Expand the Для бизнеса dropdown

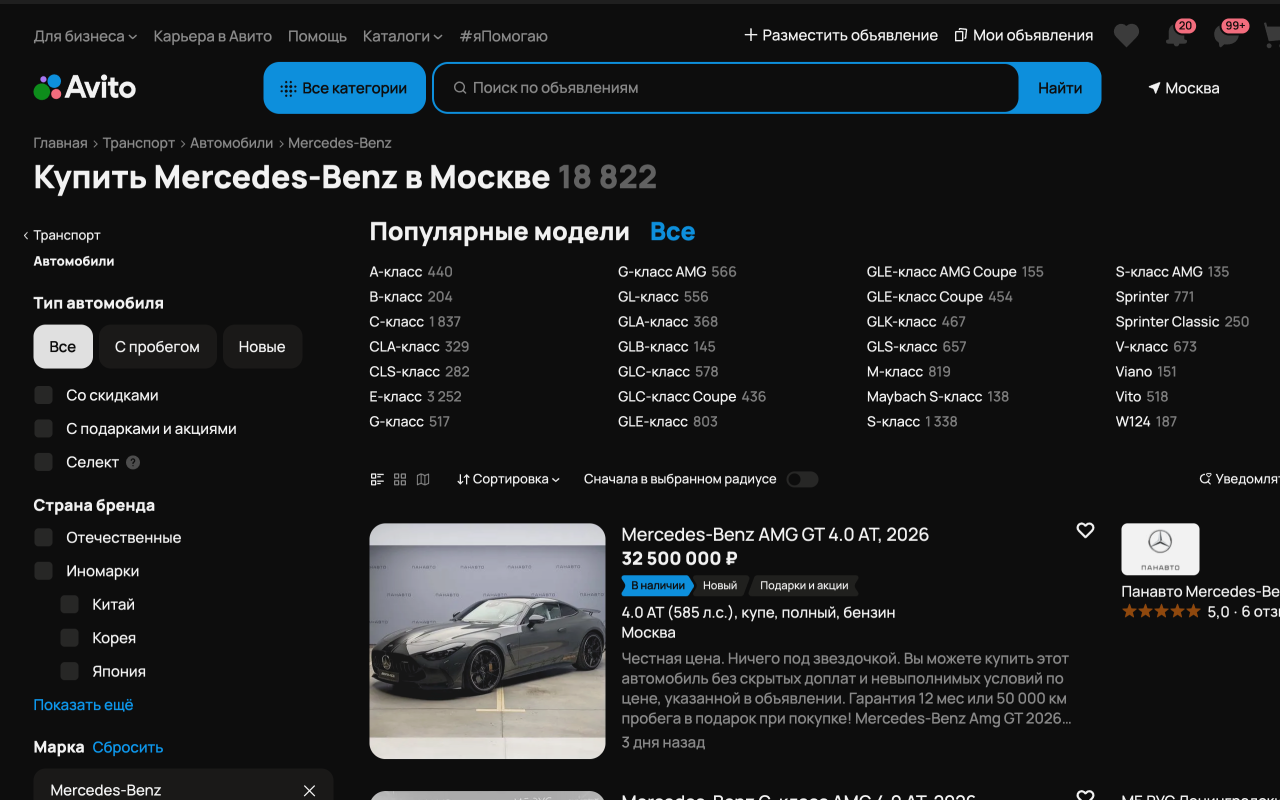[85, 36]
